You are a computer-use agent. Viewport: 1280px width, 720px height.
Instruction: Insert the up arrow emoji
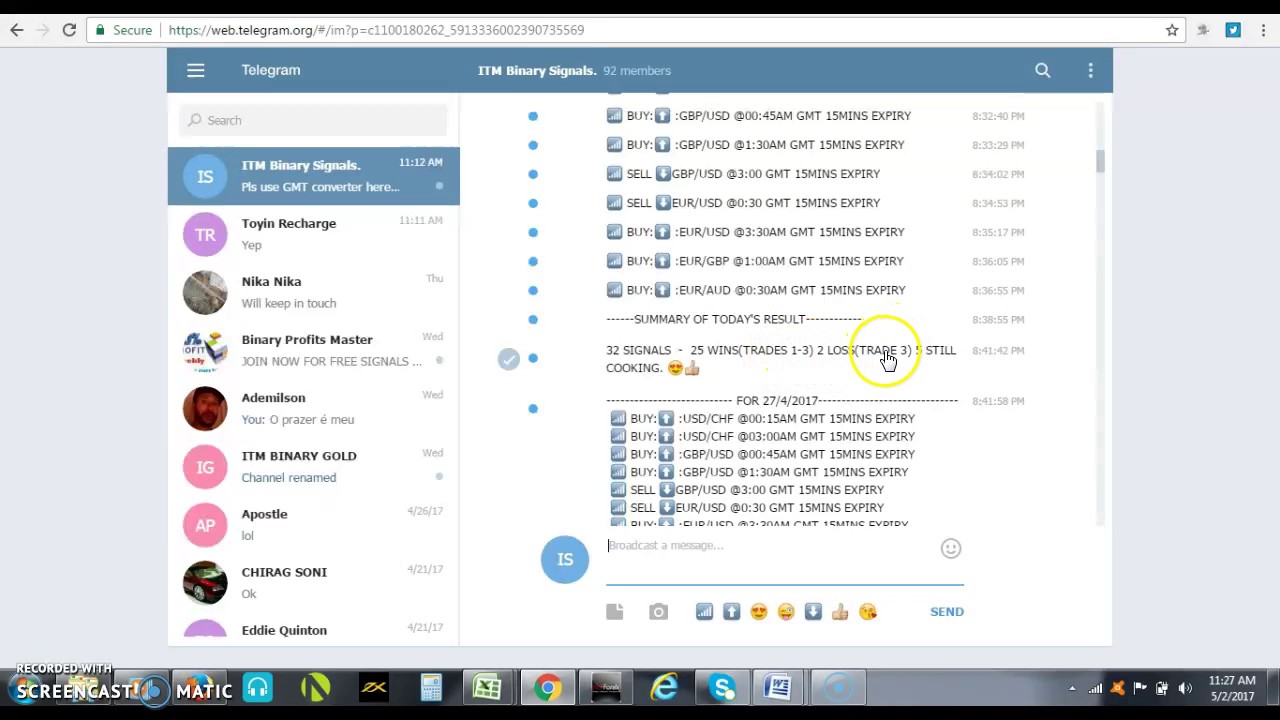tap(732, 612)
